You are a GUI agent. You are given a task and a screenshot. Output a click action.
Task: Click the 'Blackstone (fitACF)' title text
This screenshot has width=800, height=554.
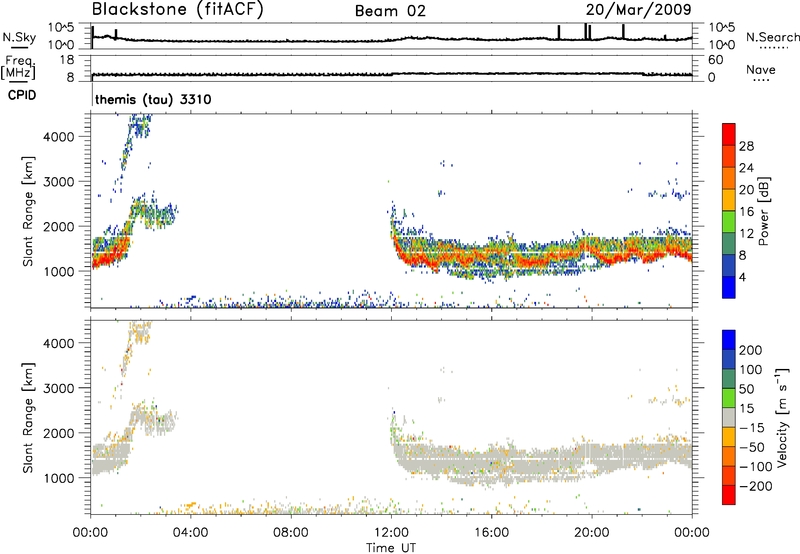(x=178, y=9)
